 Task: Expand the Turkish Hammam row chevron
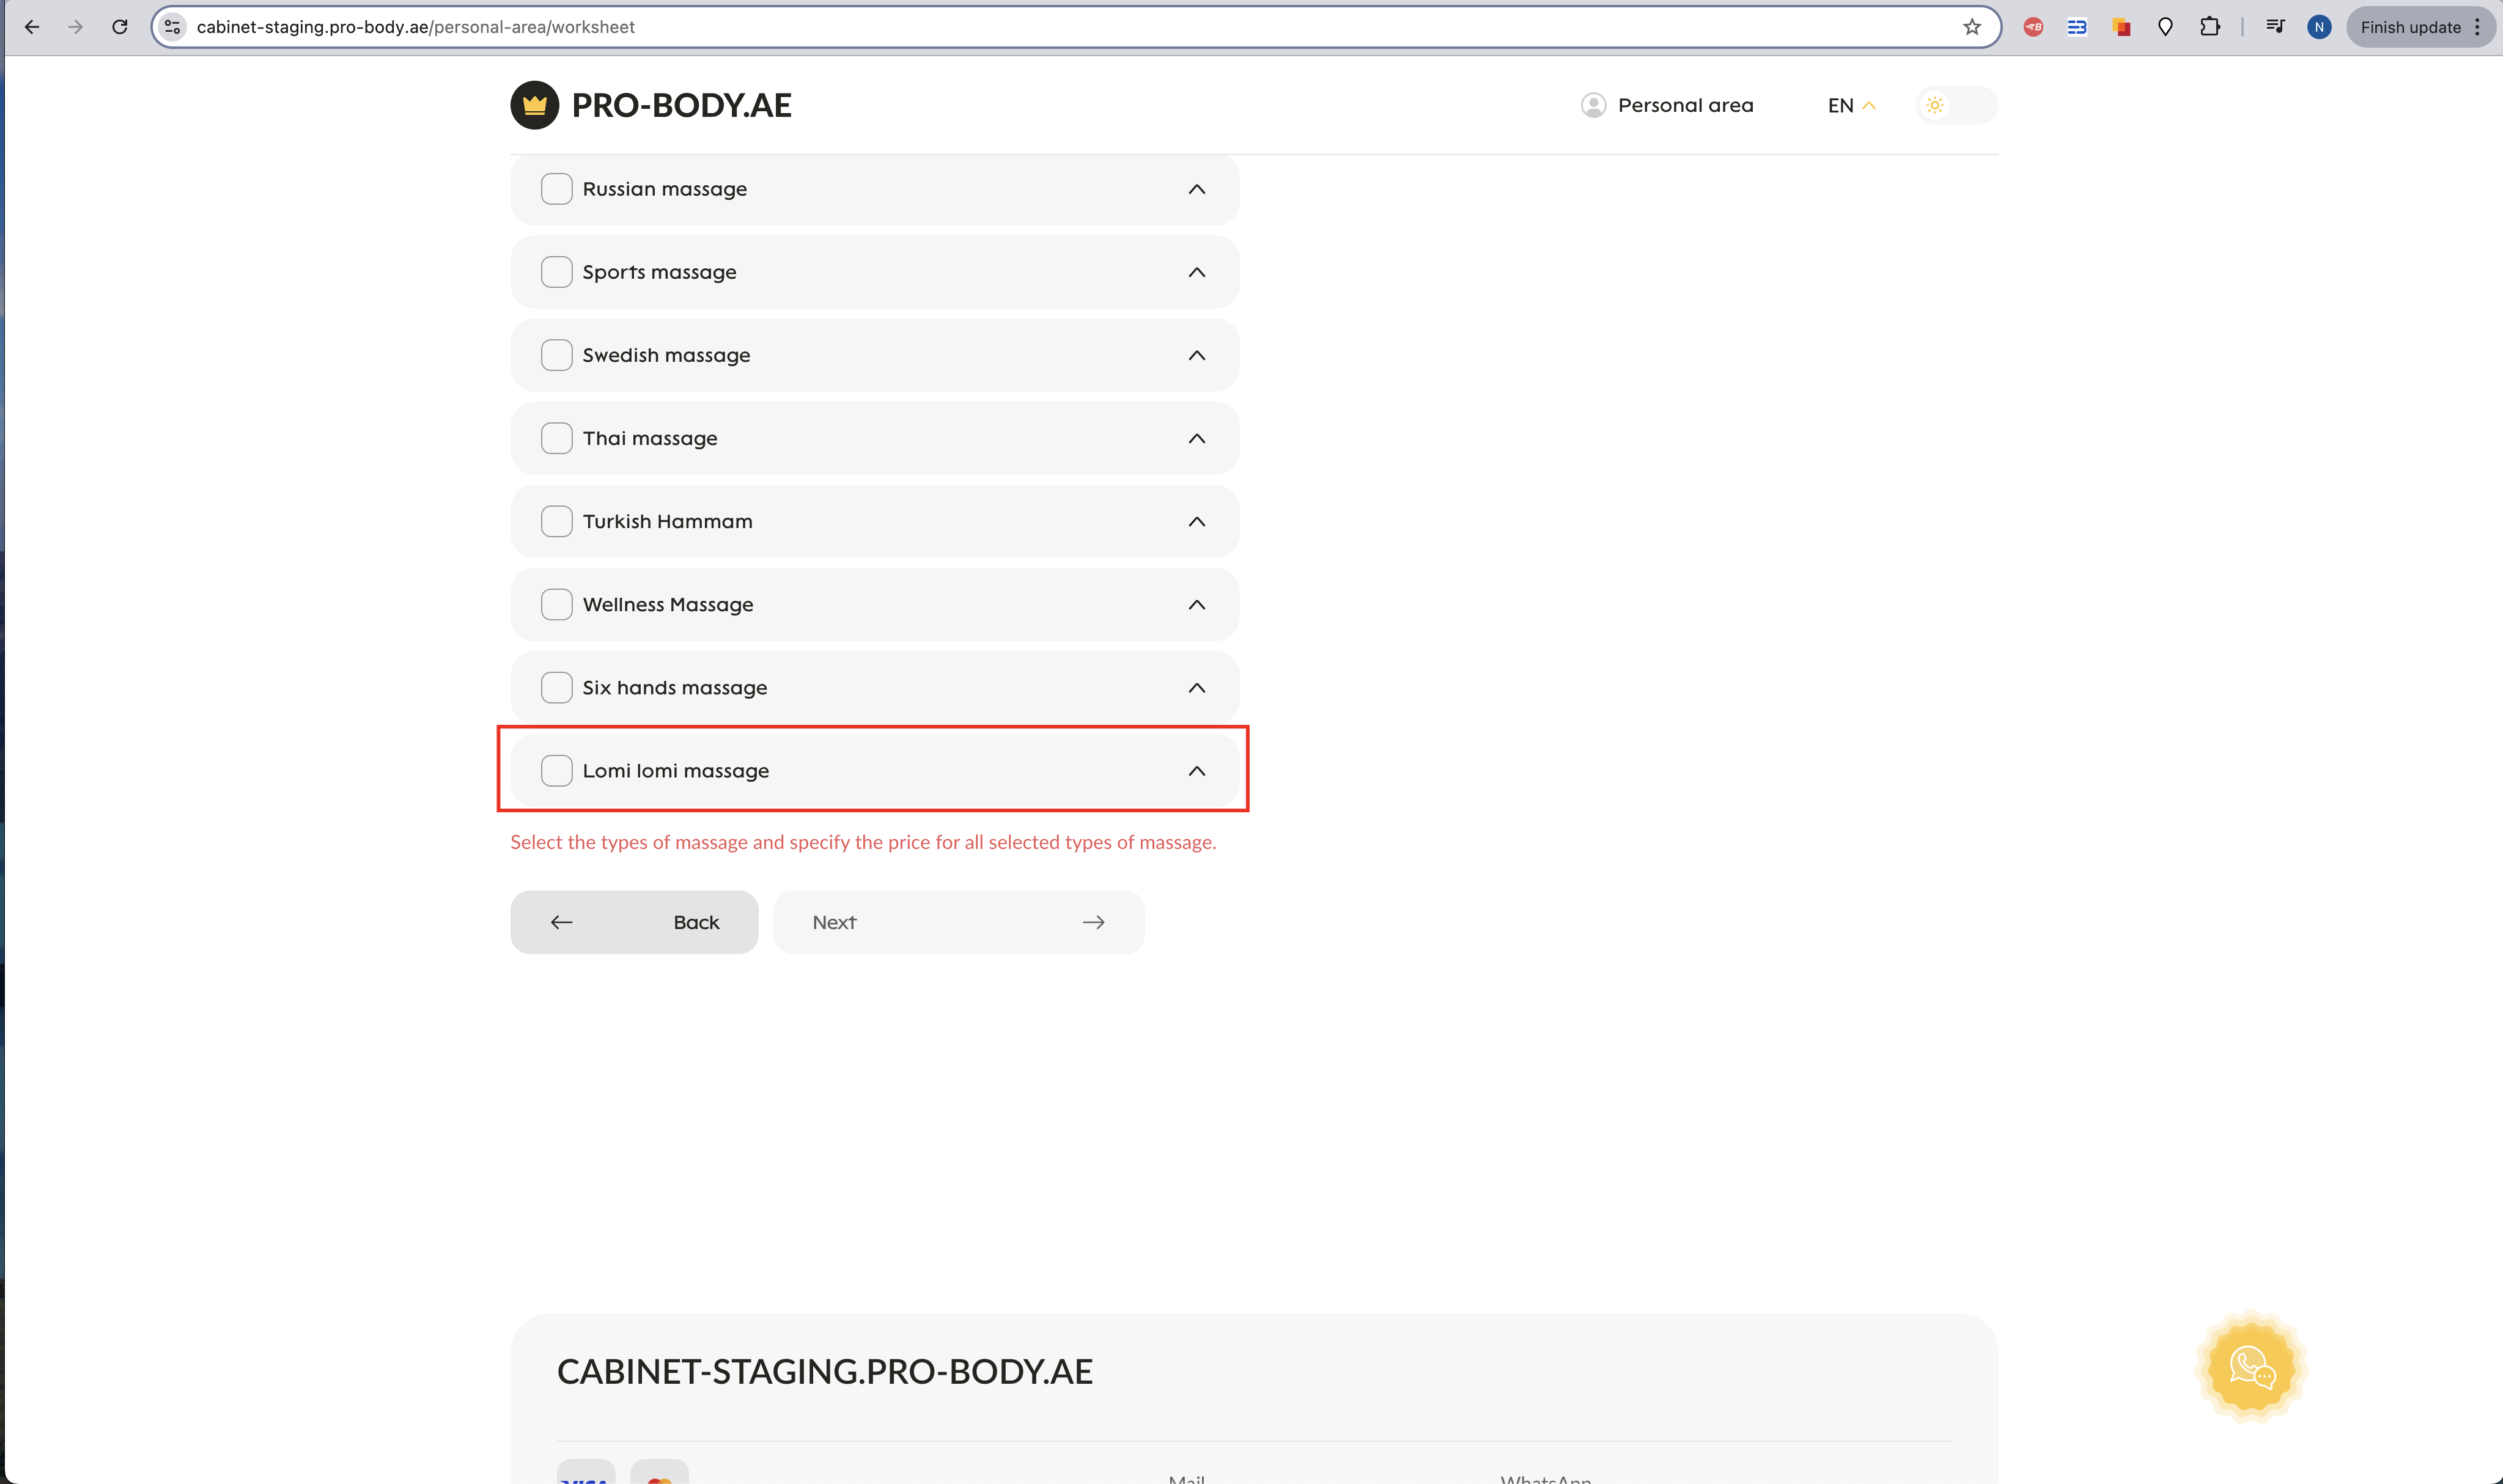1196,522
